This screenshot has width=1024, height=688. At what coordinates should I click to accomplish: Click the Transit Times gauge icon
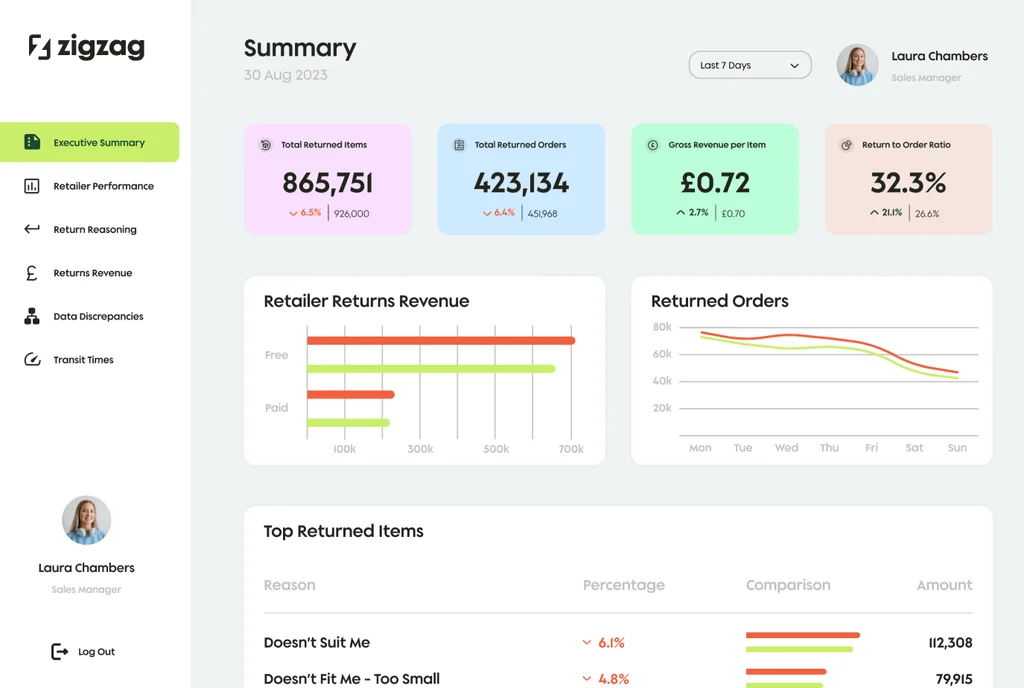32,360
